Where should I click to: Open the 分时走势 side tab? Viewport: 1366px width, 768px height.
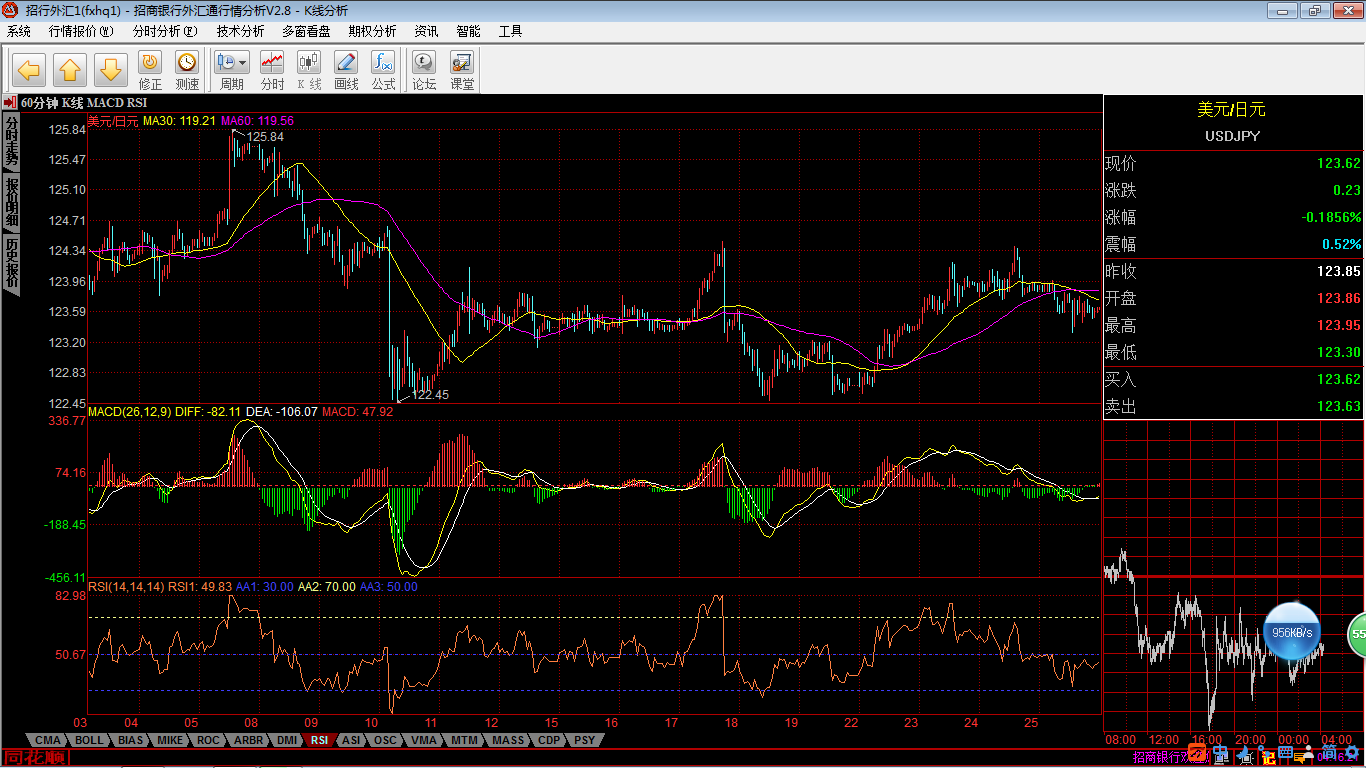11,141
